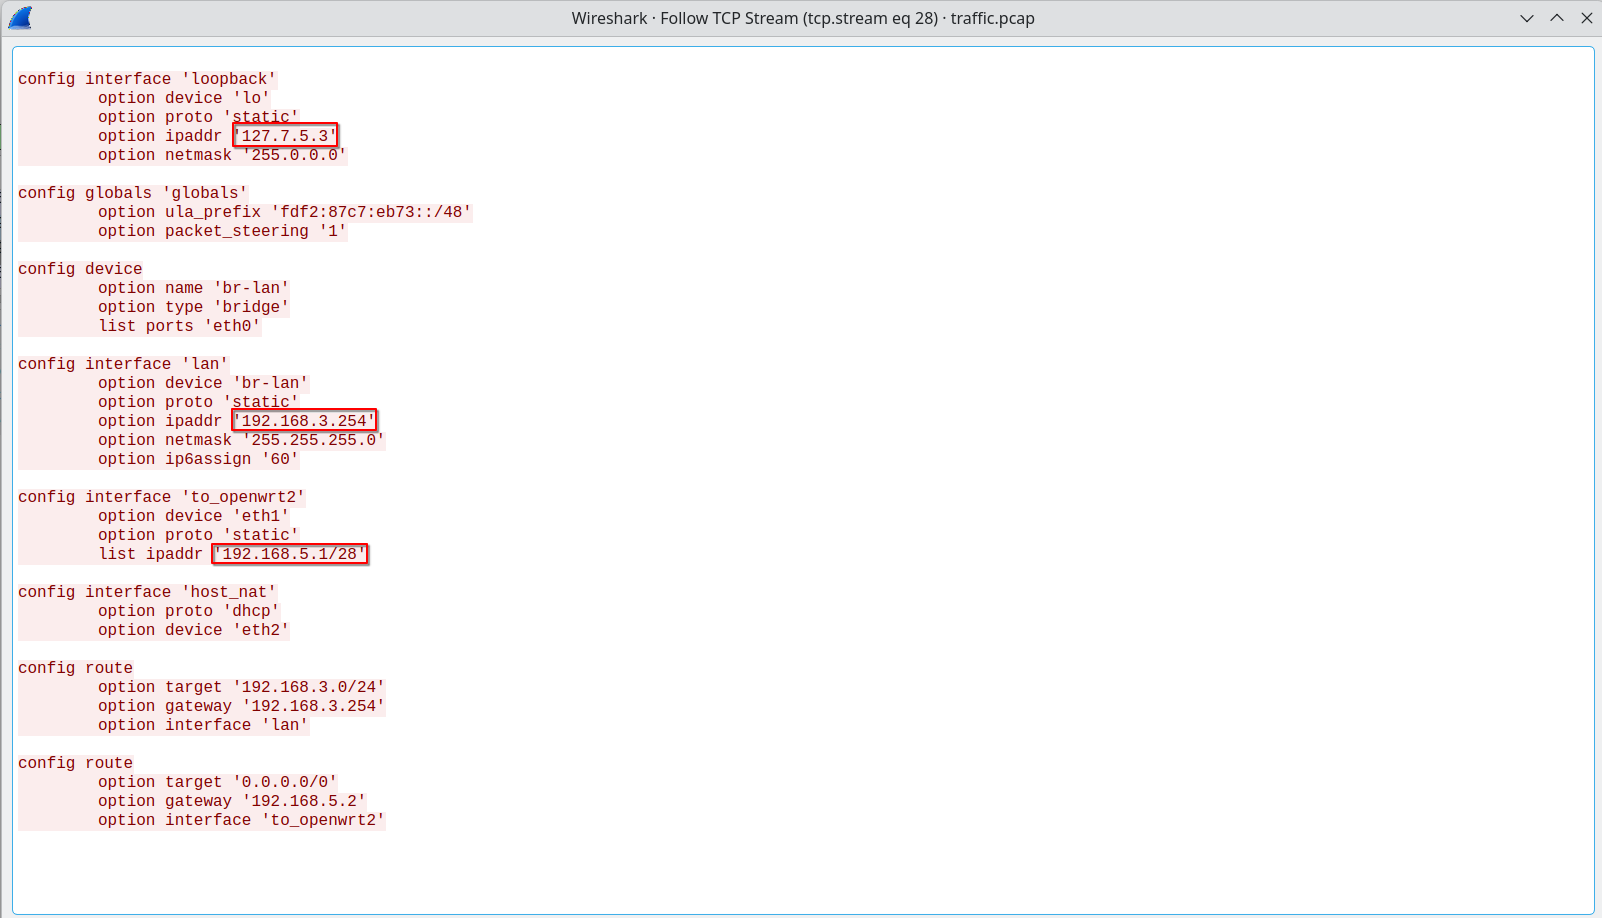
Task: Click the line "list ports 'eth0'"
Action: pyautogui.click(x=179, y=326)
